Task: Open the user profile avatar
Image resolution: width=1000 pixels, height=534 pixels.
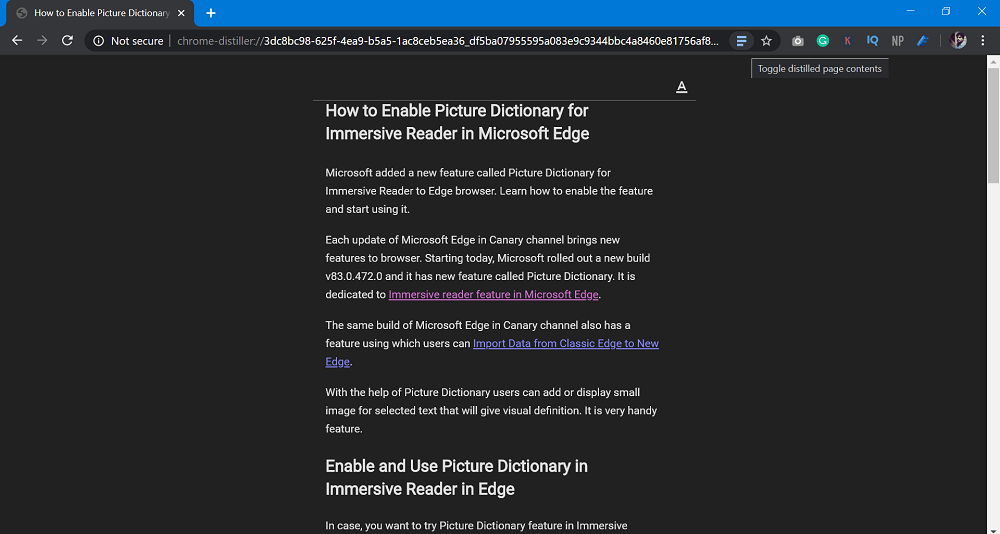Action: click(958, 41)
